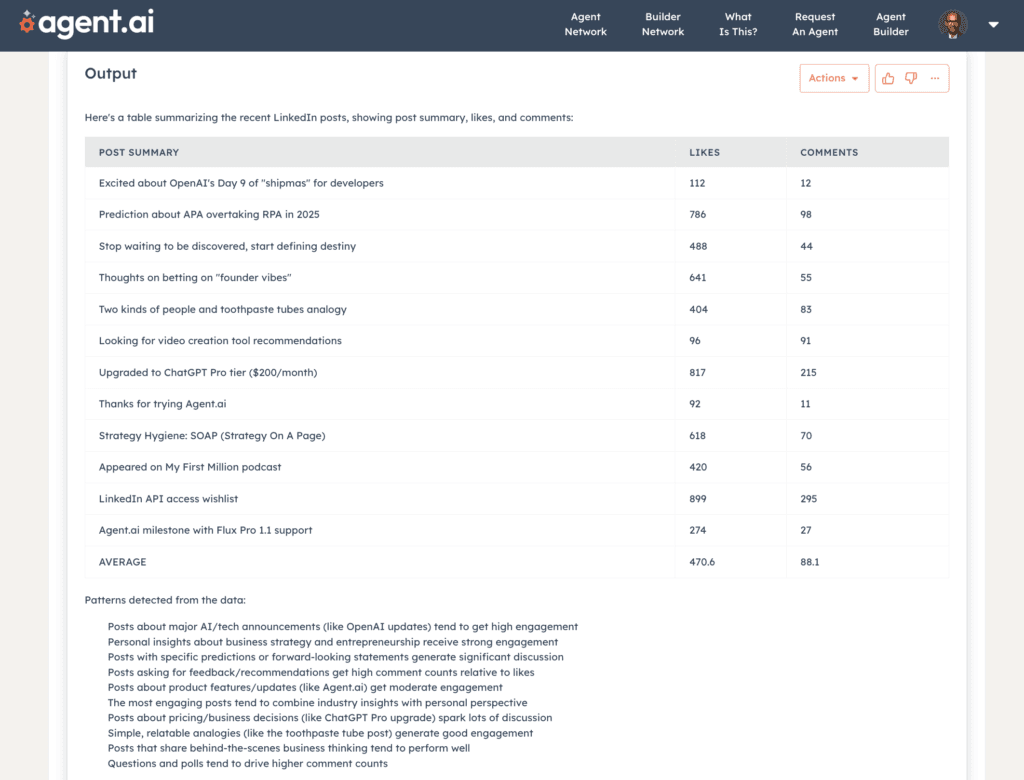Viewport: 1024px width, 780px height.
Task: Go to Agent Network
Action: [x=585, y=24]
